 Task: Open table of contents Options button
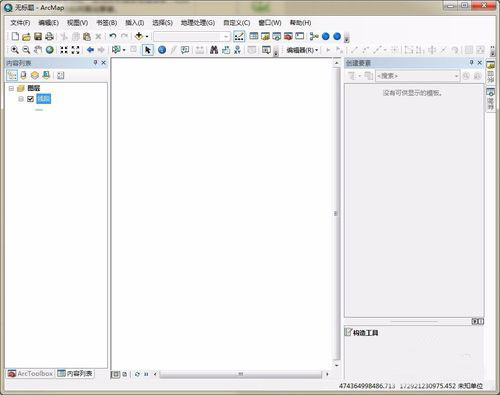tap(60, 75)
